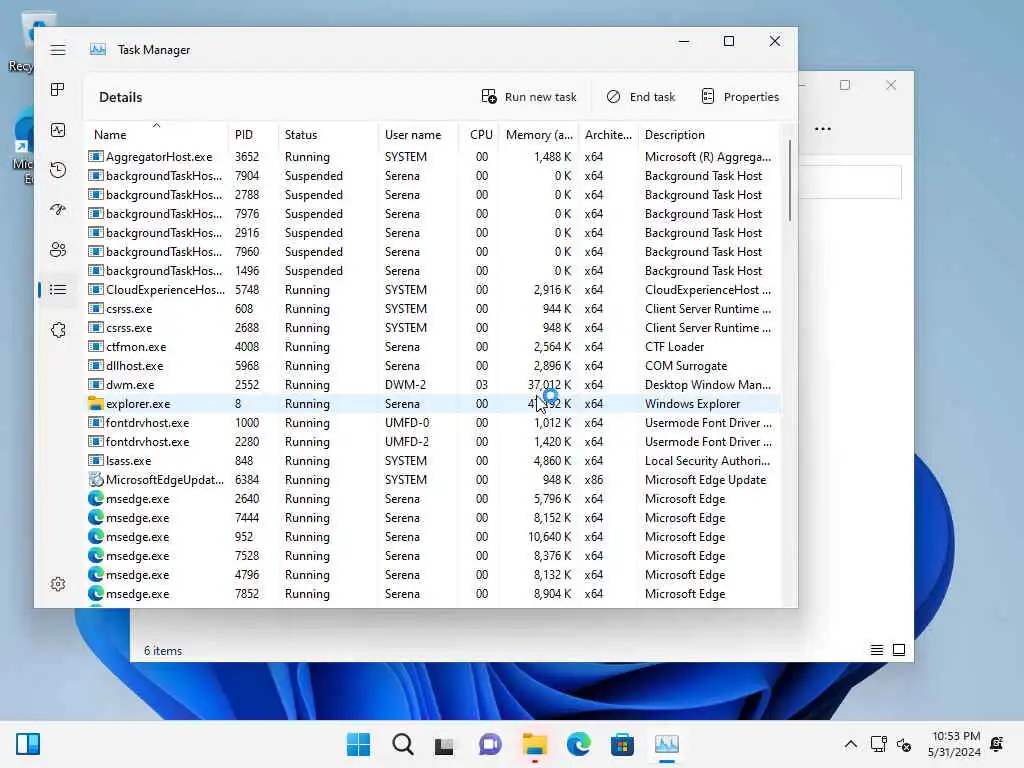
Task: Open the Services page puzzle icon
Action: click(x=57, y=330)
